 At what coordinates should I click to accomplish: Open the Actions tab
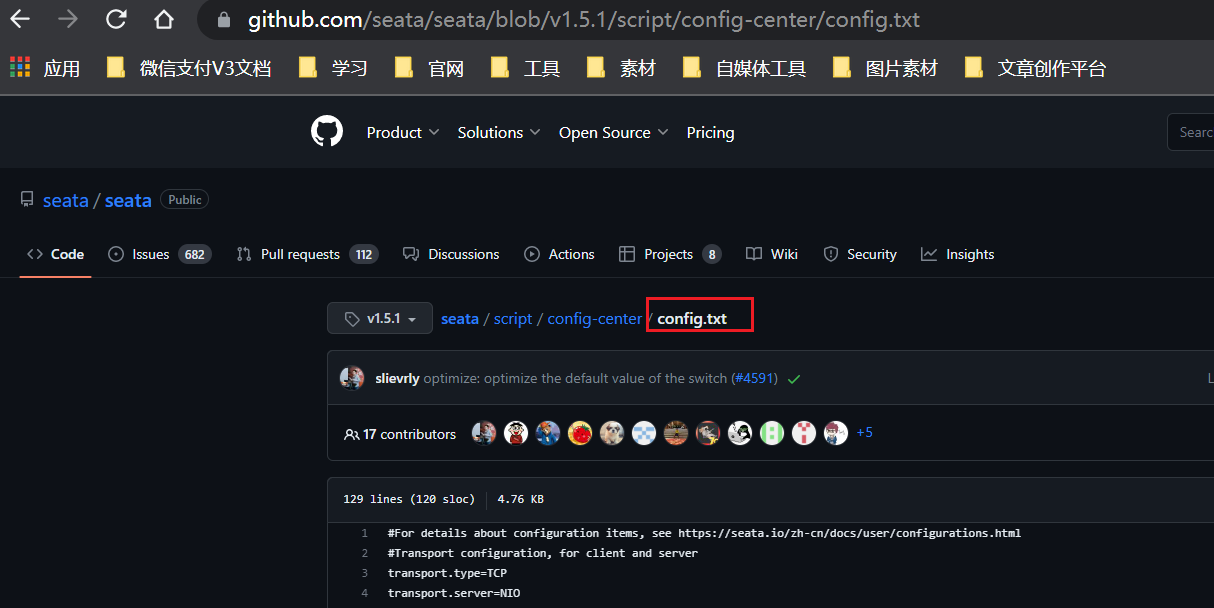[559, 254]
